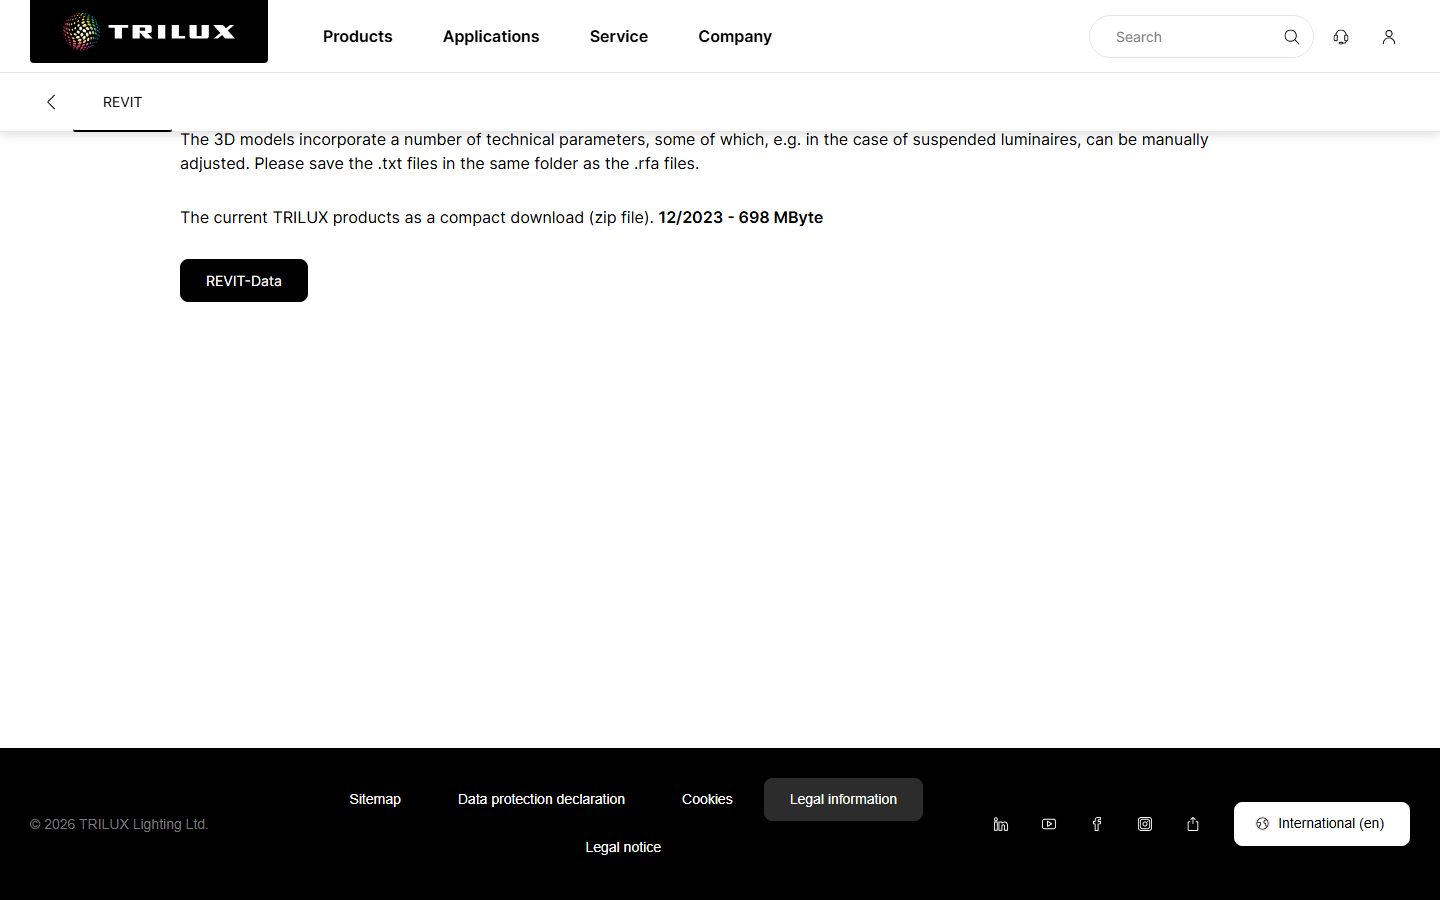Open the Products menu
This screenshot has width=1440, height=900.
tap(358, 36)
